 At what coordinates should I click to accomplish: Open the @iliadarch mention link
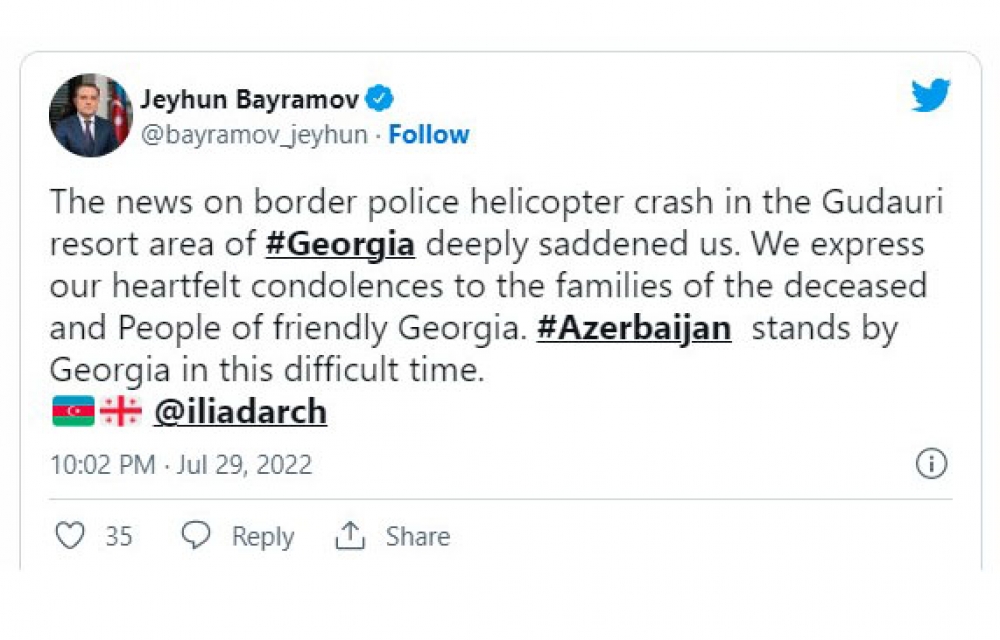coord(240,412)
